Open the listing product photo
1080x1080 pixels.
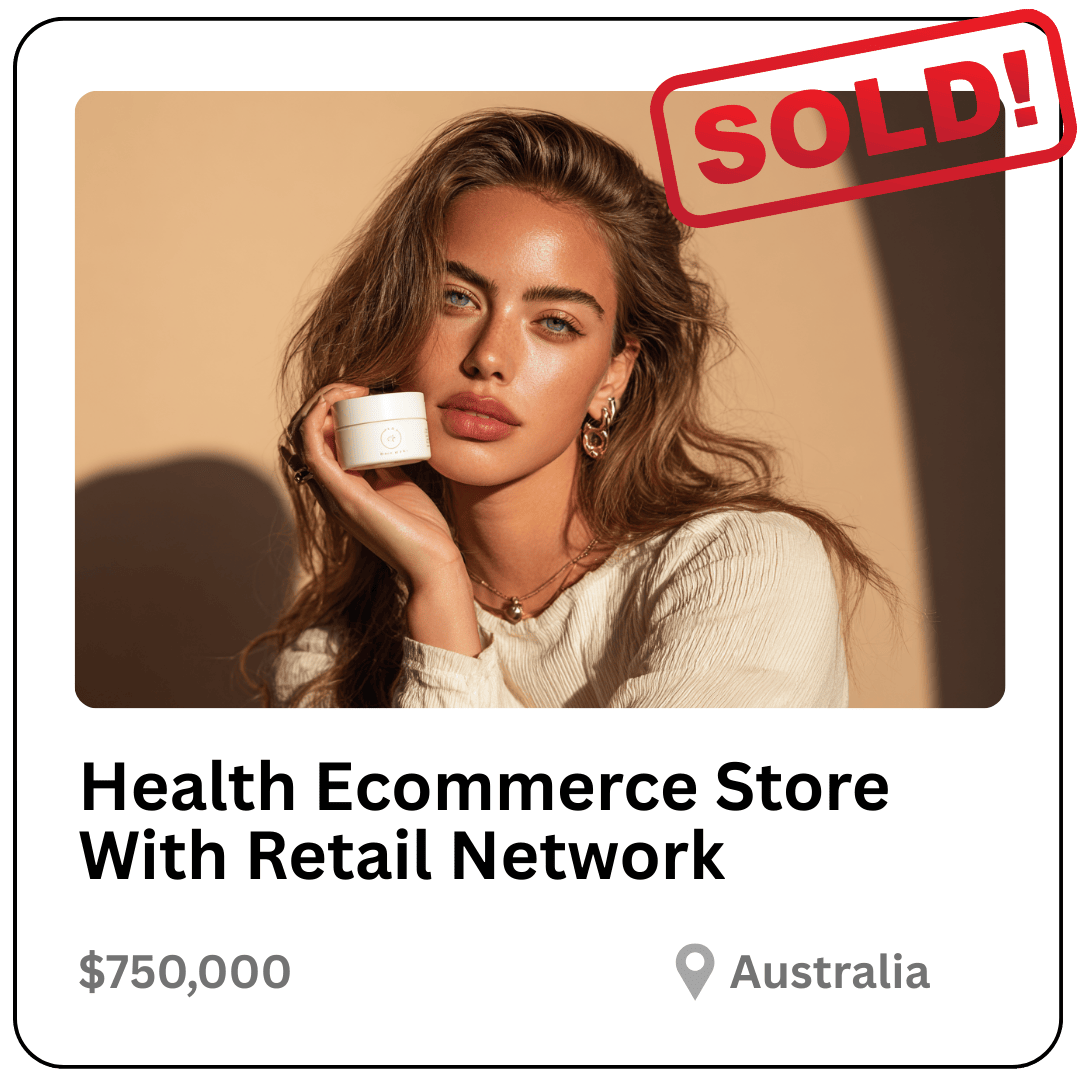click(x=539, y=399)
